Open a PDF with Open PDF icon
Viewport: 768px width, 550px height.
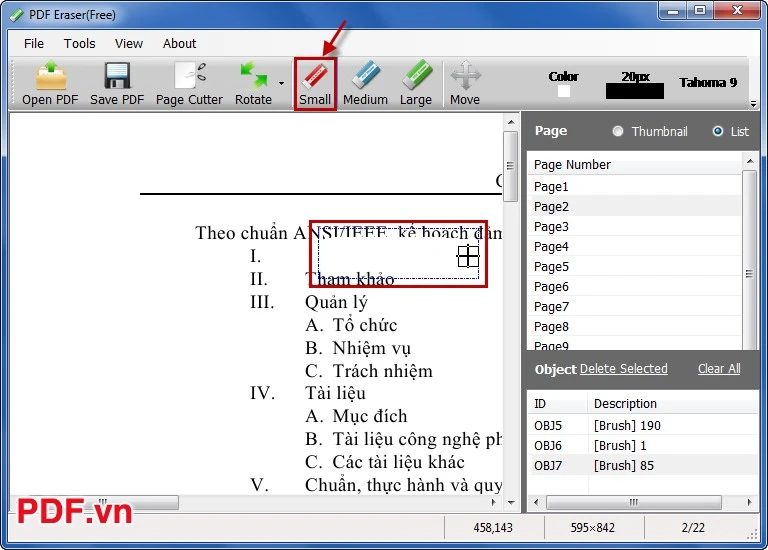pos(50,76)
